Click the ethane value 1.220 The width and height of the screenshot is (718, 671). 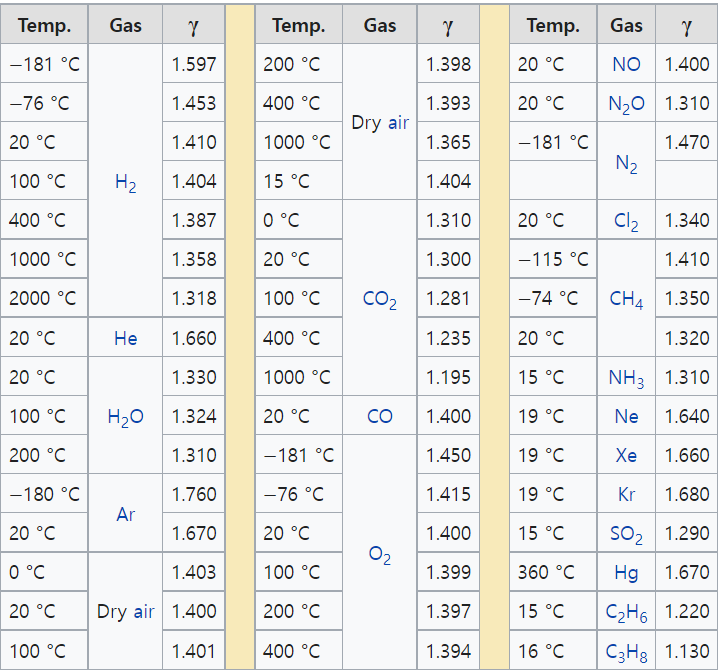click(x=686, y=611)
